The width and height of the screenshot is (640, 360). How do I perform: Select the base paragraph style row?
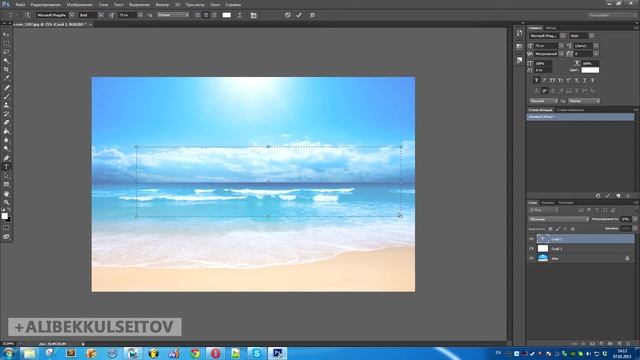pyautogui.click(x=580, y=117)
